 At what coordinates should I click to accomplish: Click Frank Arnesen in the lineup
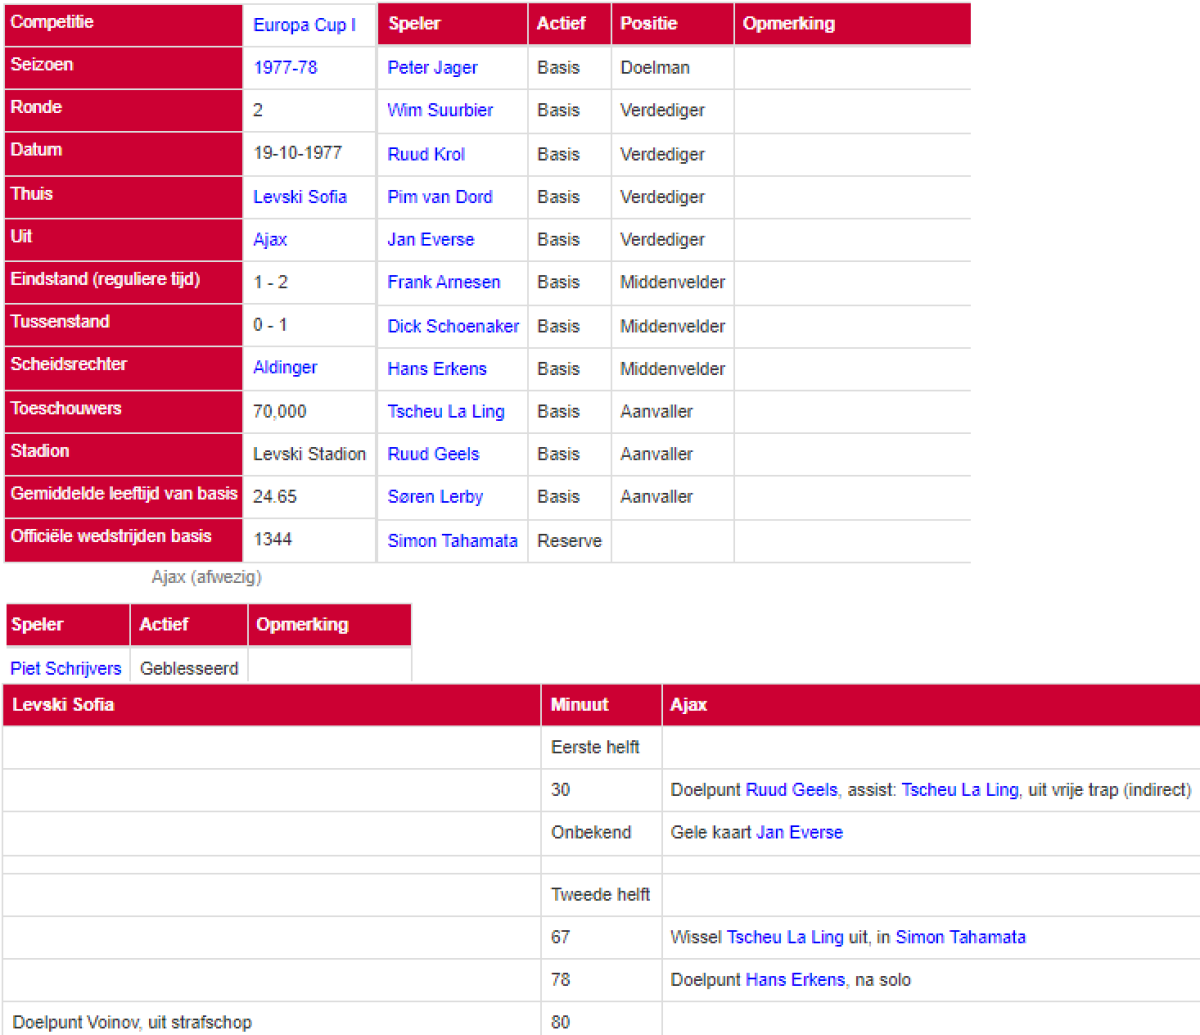(x=444, y=282)
